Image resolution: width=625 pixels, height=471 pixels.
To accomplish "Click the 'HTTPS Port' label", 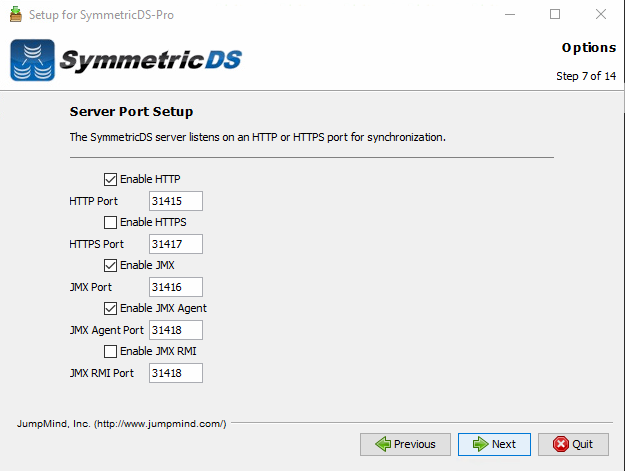I will [x=96, y=244].
